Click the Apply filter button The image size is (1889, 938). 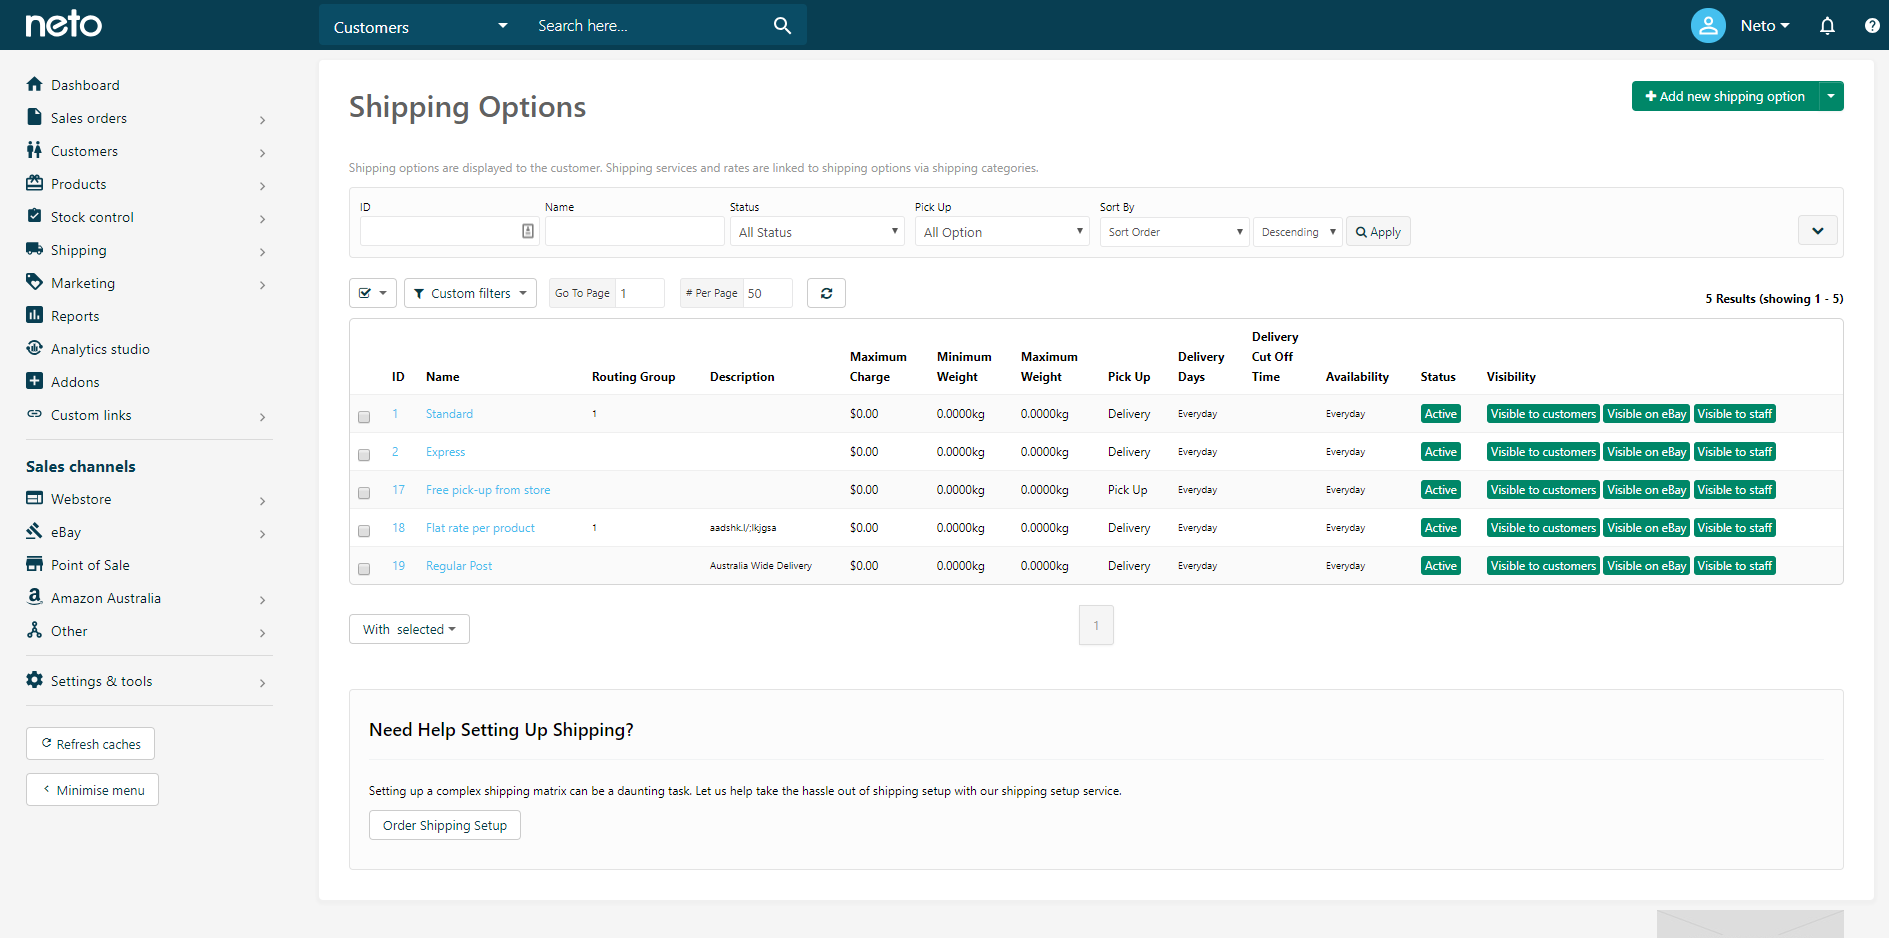[x=1378, y=231]
